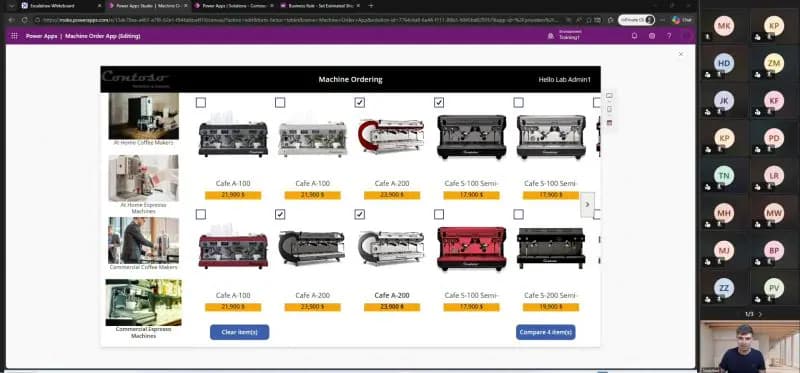Select the phone device preview icon
800x373 pixels.
(x=609, y=109)
